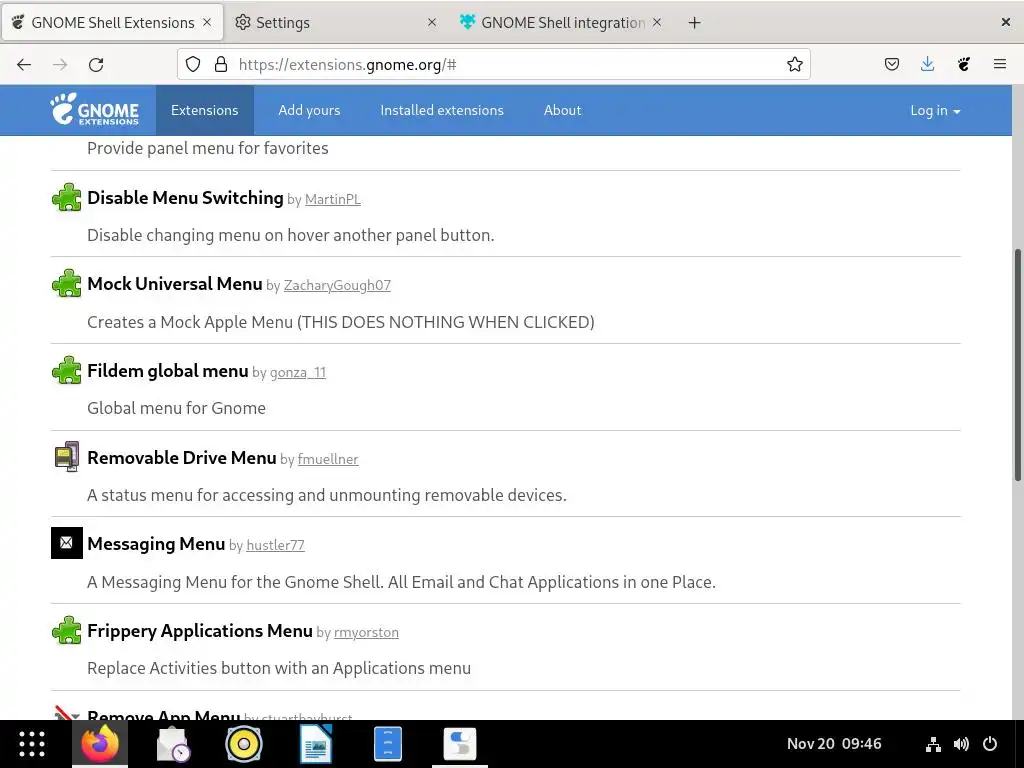Screen dimensions: 1024x768
Task: Open the Nov 20 09:46 clock
Action: click(x=833, y=744)
